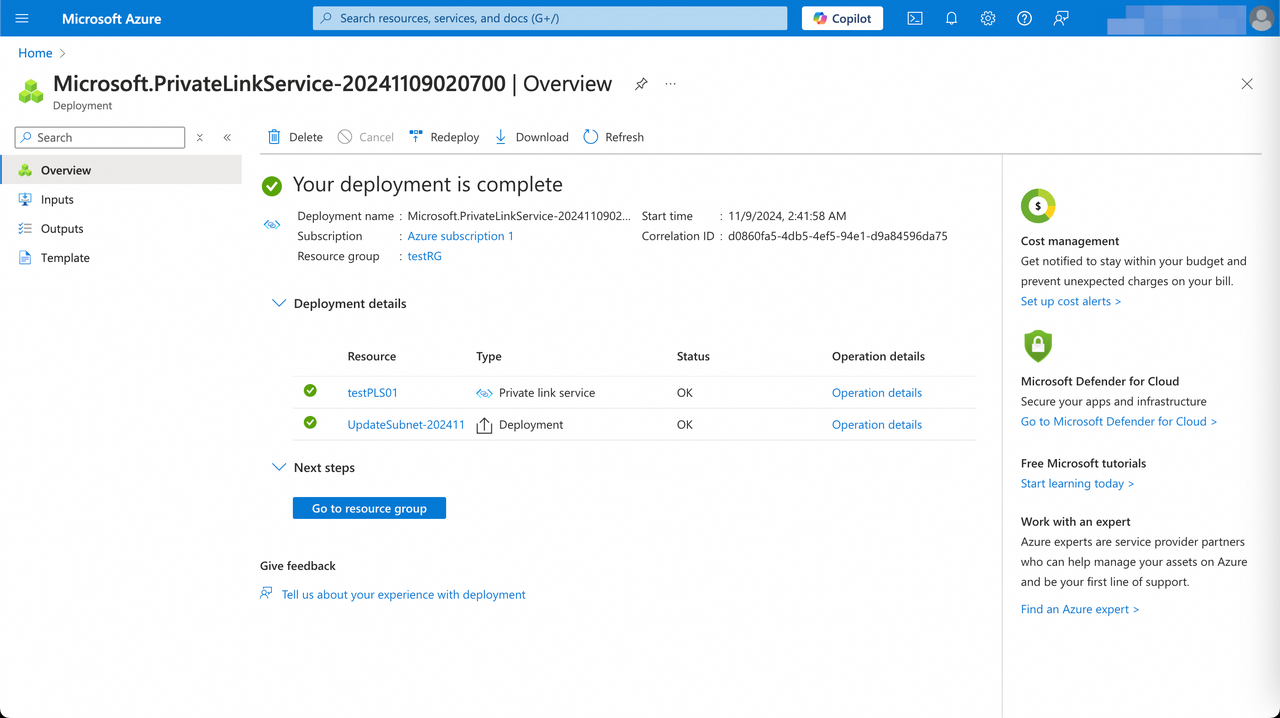
Task: Open the Settings gear in the top bar
Action: tap(988, 18)
